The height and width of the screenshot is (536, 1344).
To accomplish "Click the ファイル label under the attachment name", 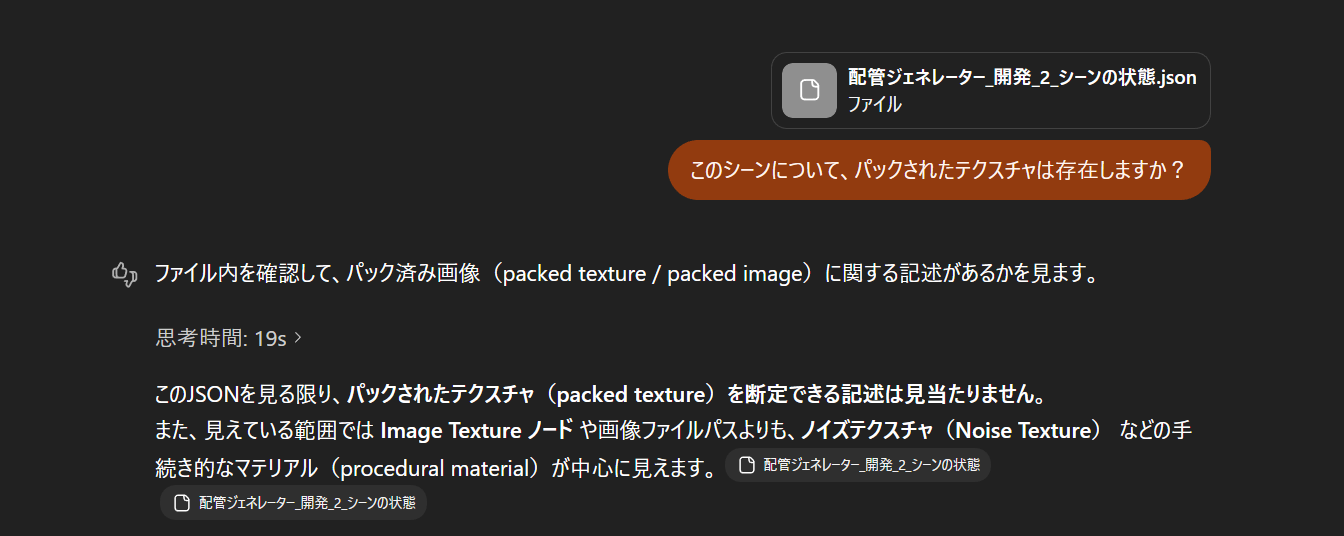I will pyautogui.click(x=874, y=103).
